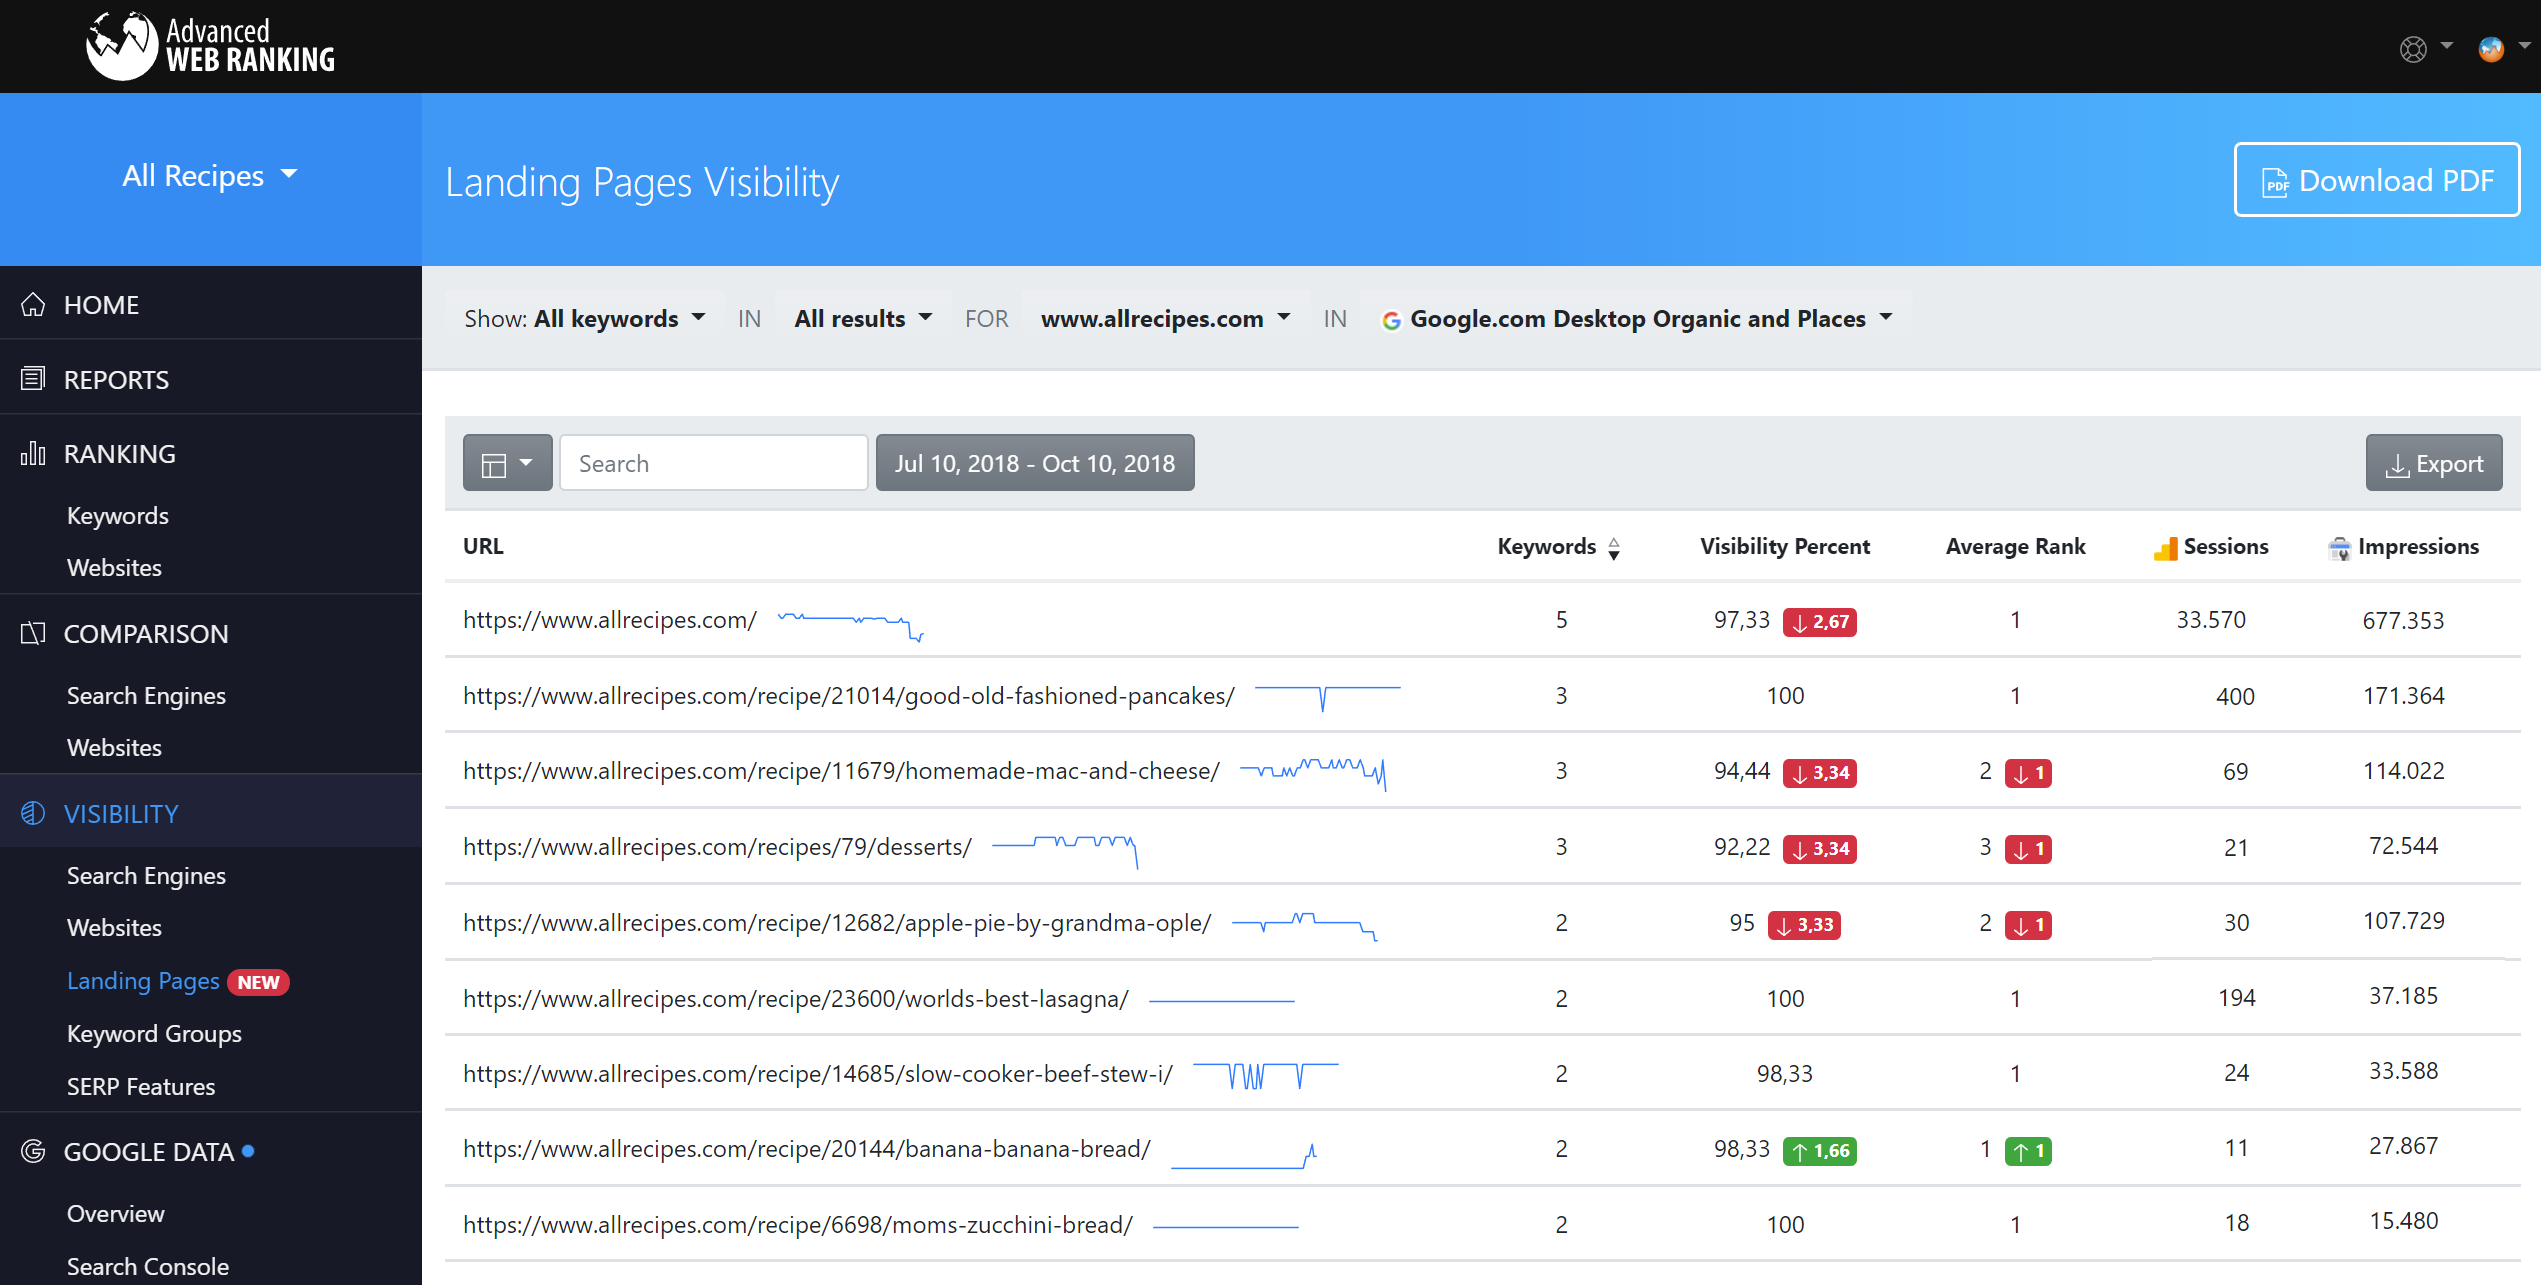
Task: Select Websites under Ranking
Action: point(114,567)
